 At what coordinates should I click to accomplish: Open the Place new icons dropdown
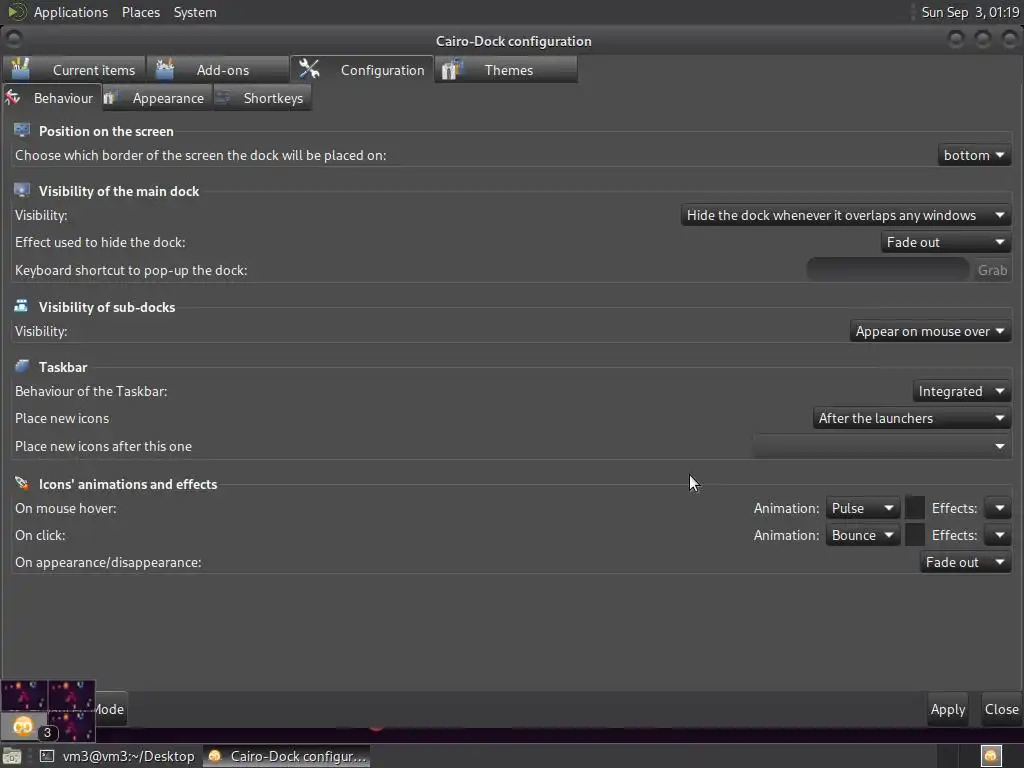[x=912, y=419]
